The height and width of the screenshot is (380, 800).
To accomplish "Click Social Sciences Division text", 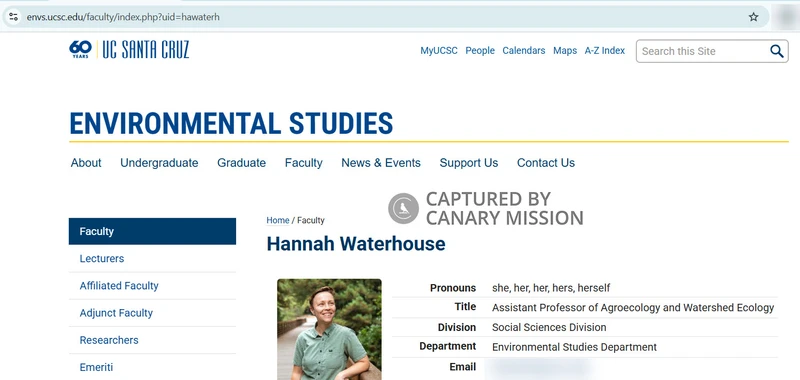I will pos(549,327).
